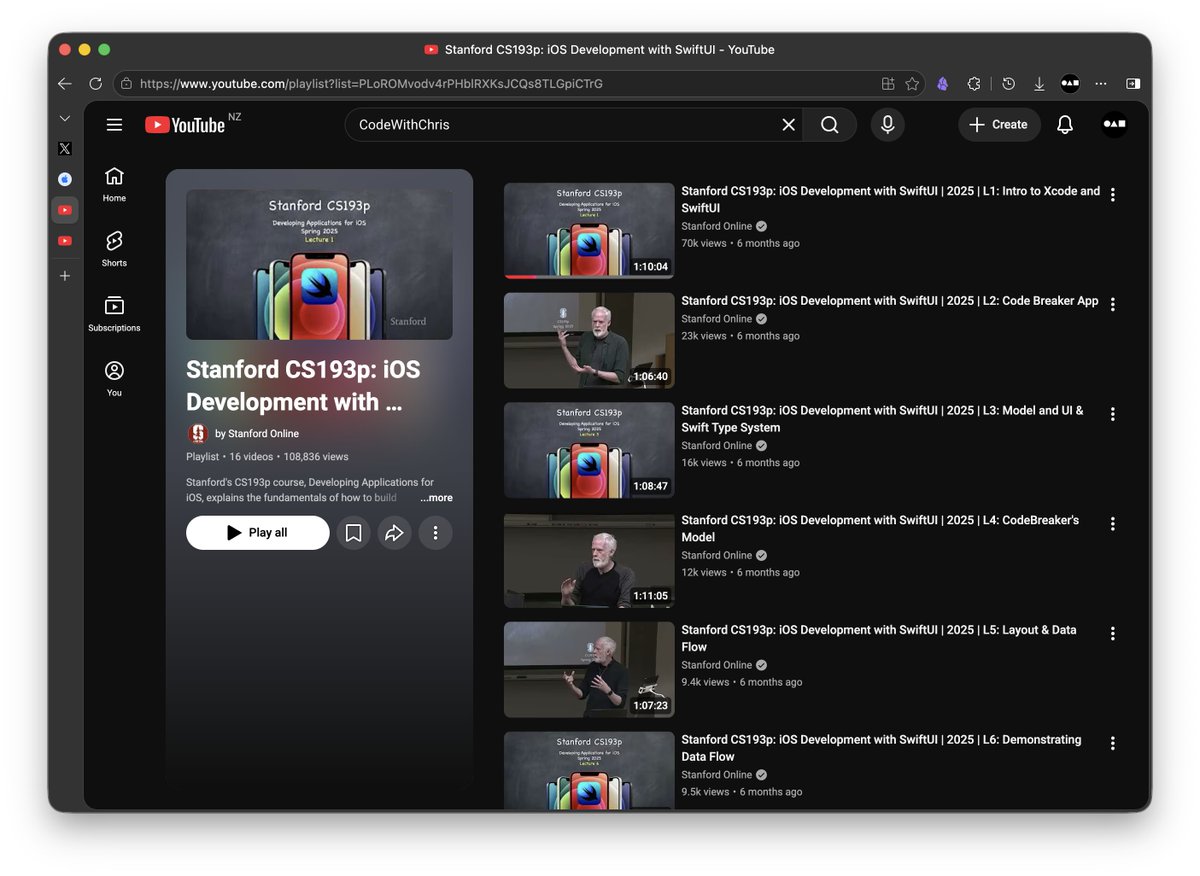Open Home in the sidebar

pyautogui.click(x=114, y=184)
